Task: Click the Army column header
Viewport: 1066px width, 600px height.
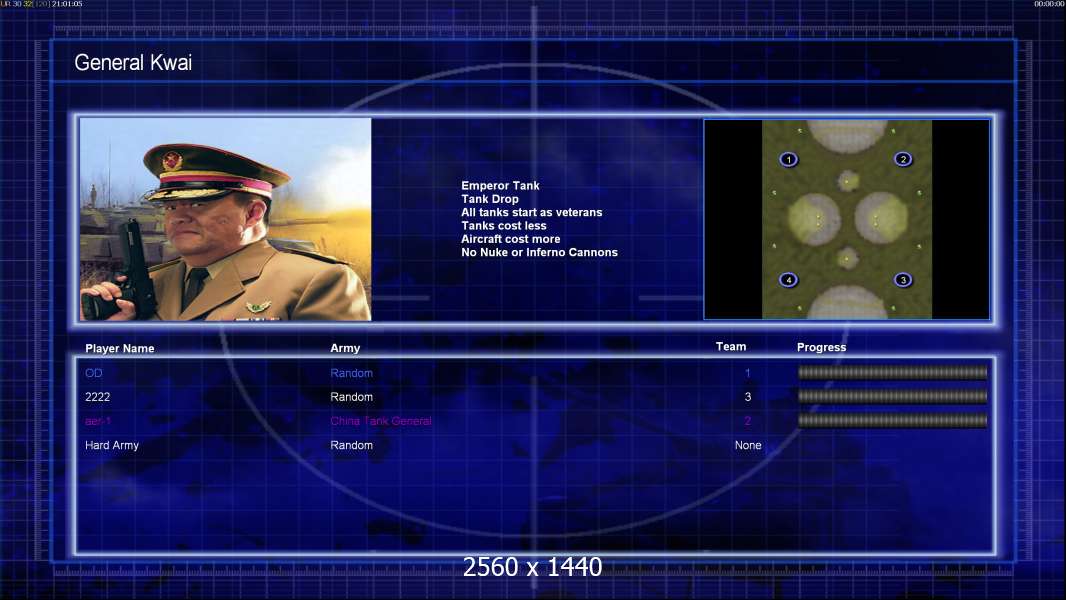Action: [x=345, y=348]
